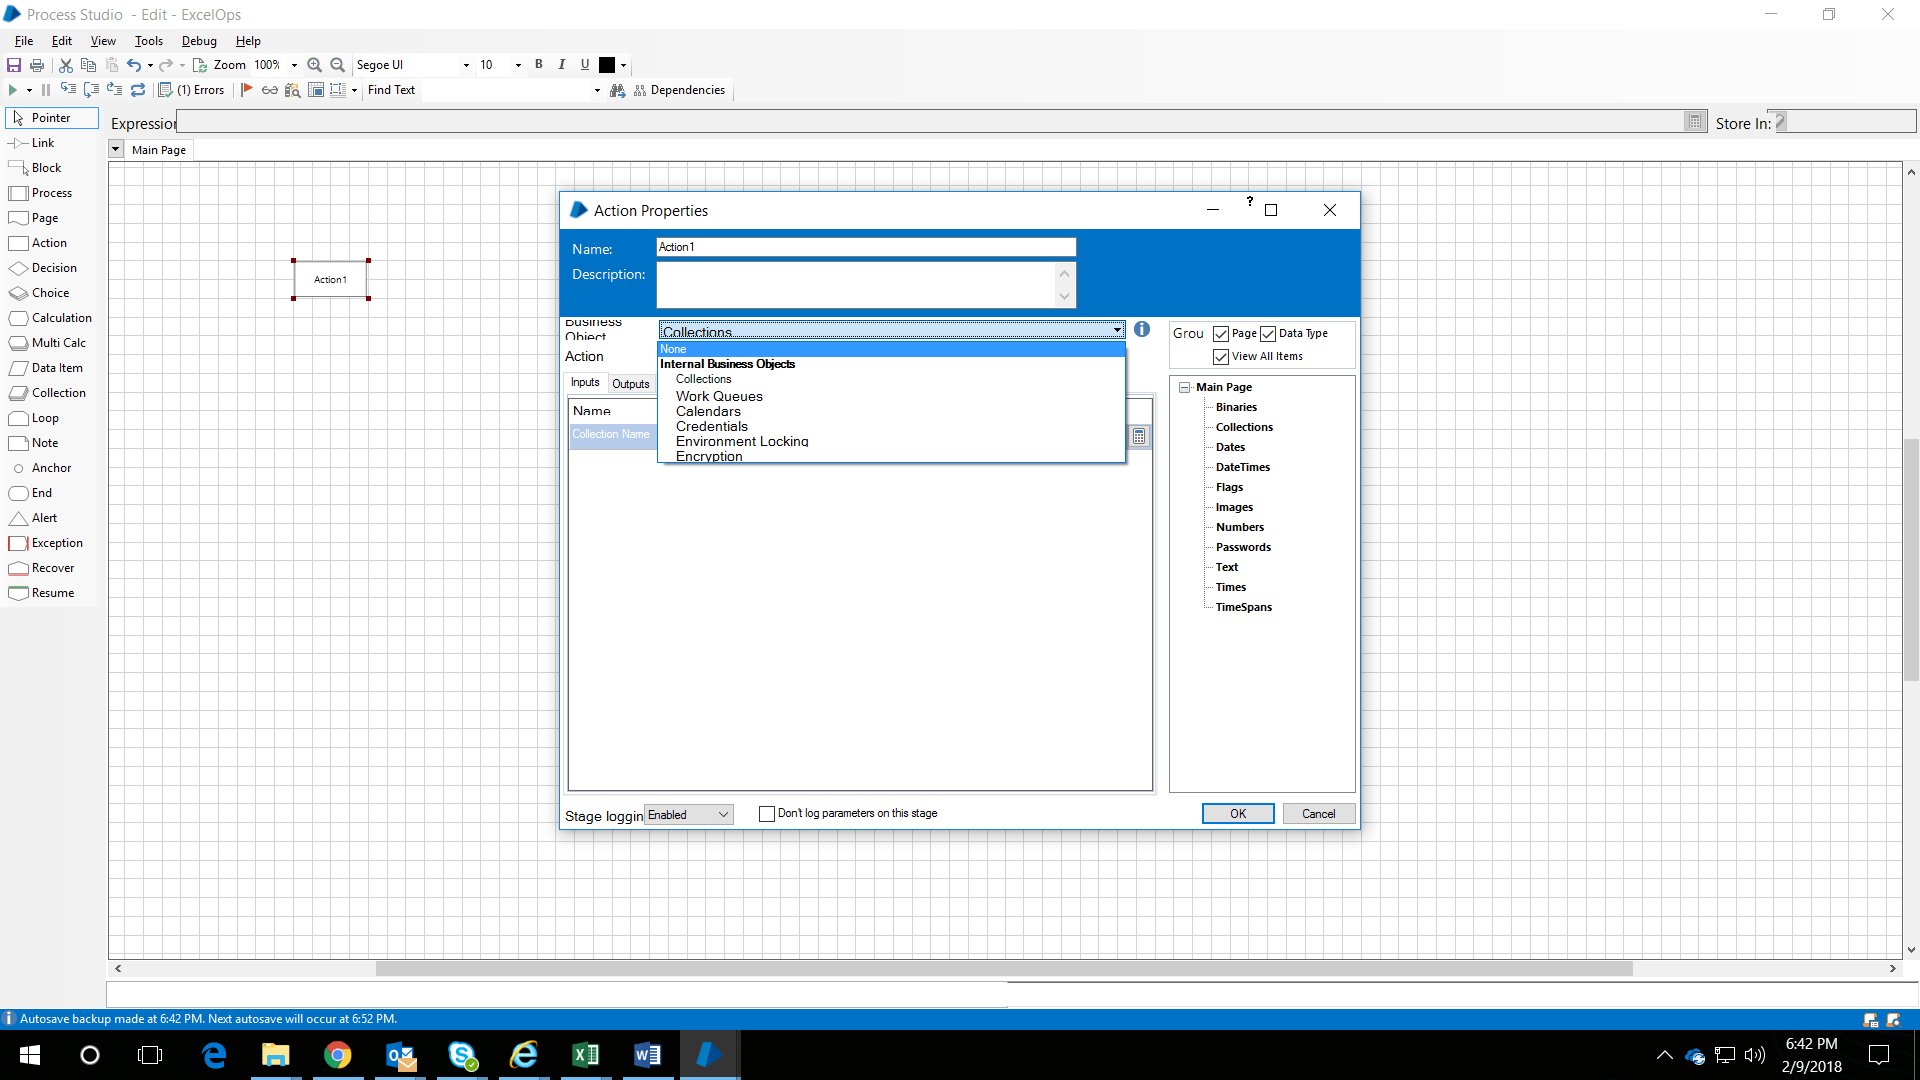Open the Segoe UI font dropdown

pos(466,64)
